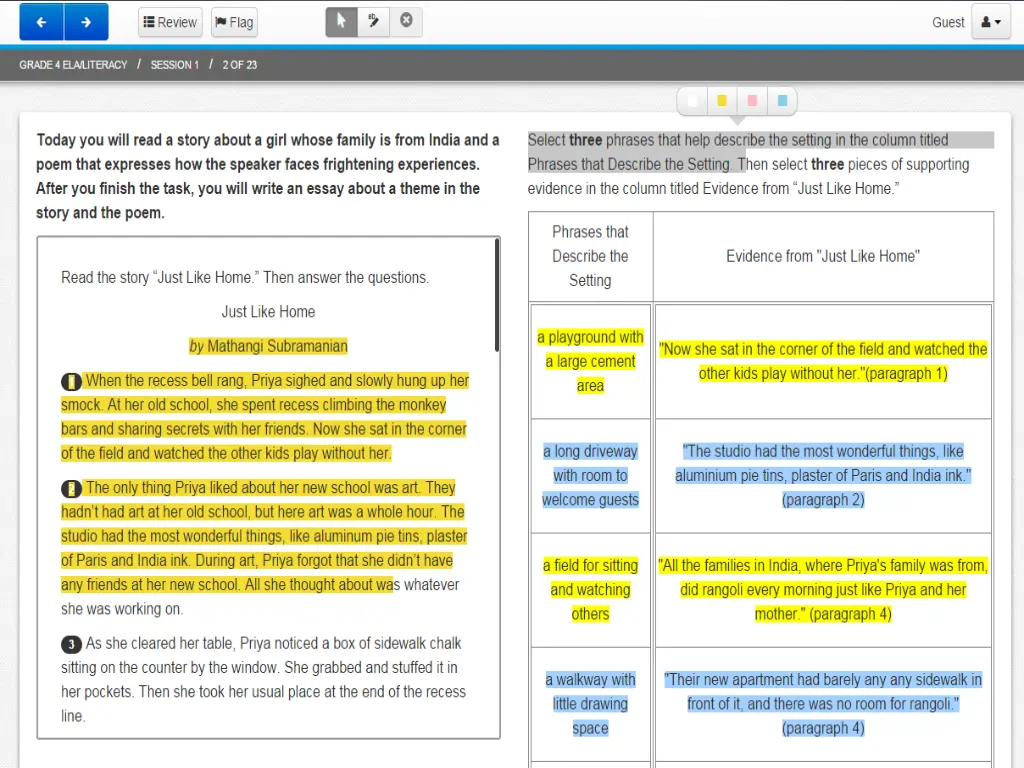Screen dimensions: 1024x768
Task: Click 'Guest' user name label
Action: pyautogui.click(x=948, y=22)
